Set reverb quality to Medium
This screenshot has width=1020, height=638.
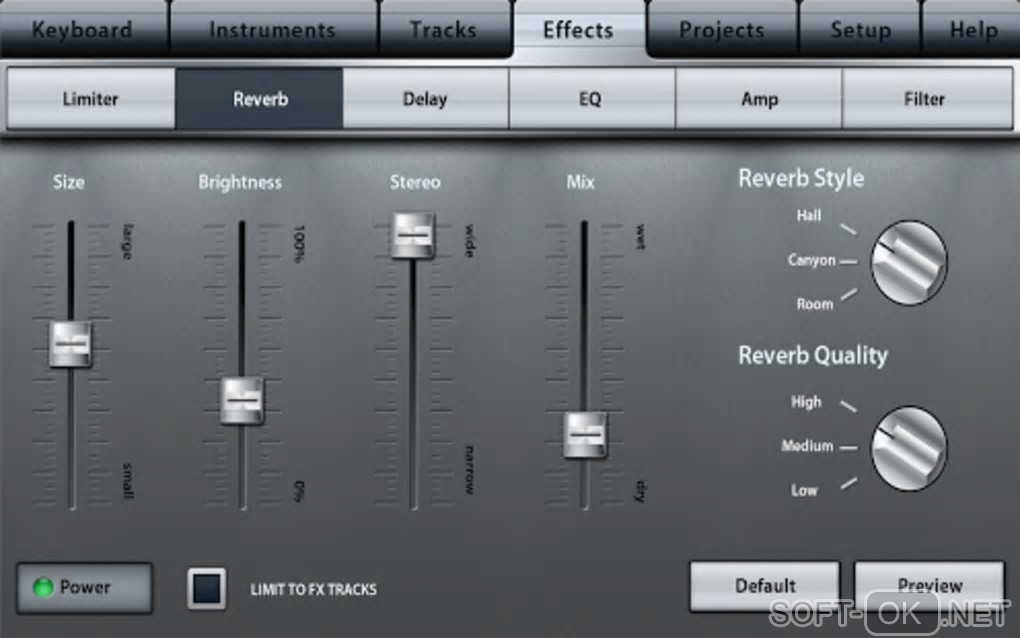(x=807, y=445)
